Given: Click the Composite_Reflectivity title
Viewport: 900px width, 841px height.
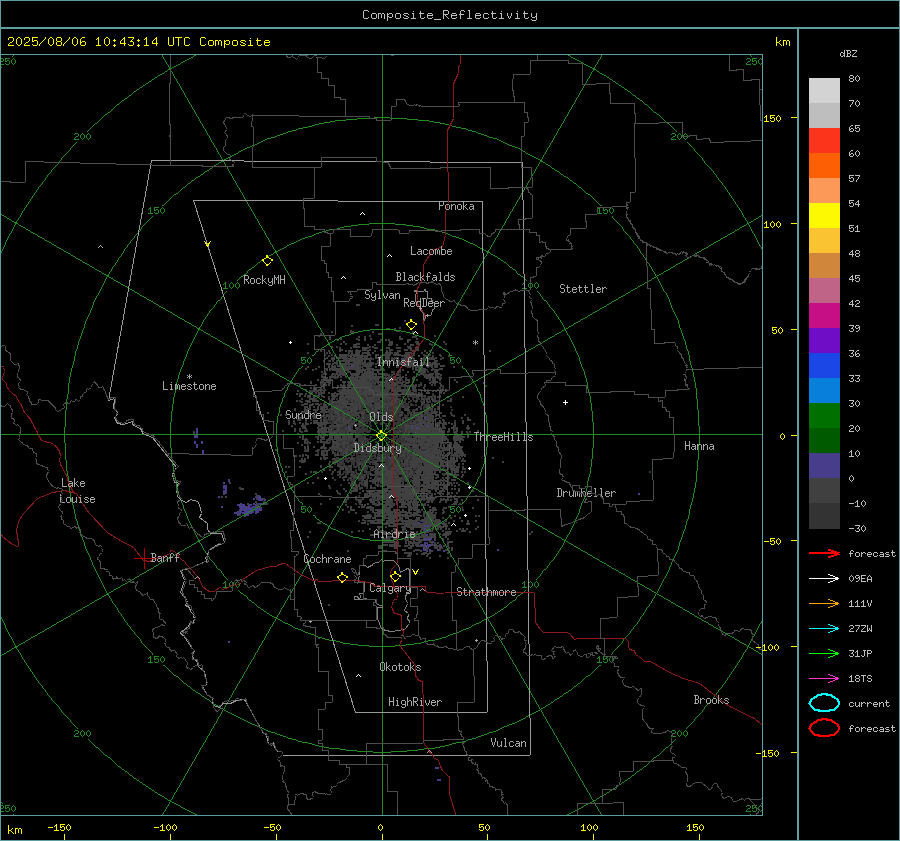Looking at the screenshot, I should (449, 14).
